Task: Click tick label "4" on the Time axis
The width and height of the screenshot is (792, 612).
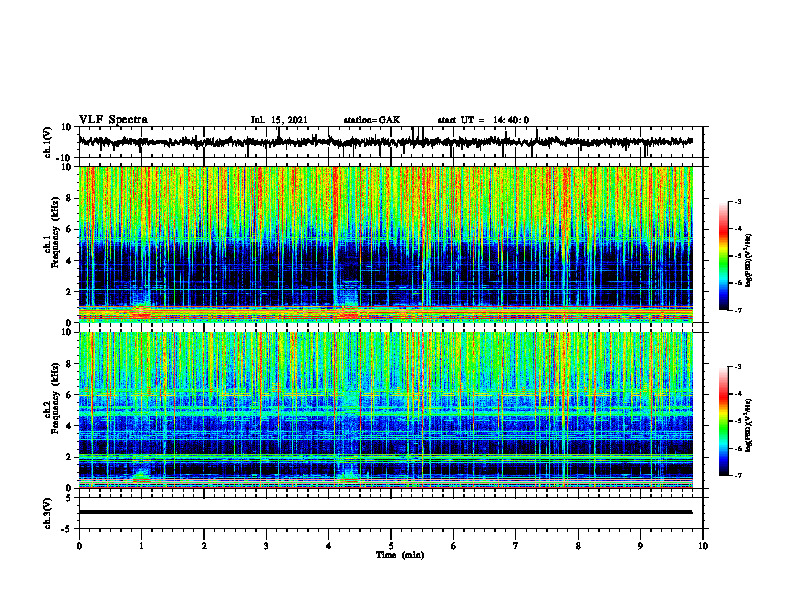Action: click(329, 546)
